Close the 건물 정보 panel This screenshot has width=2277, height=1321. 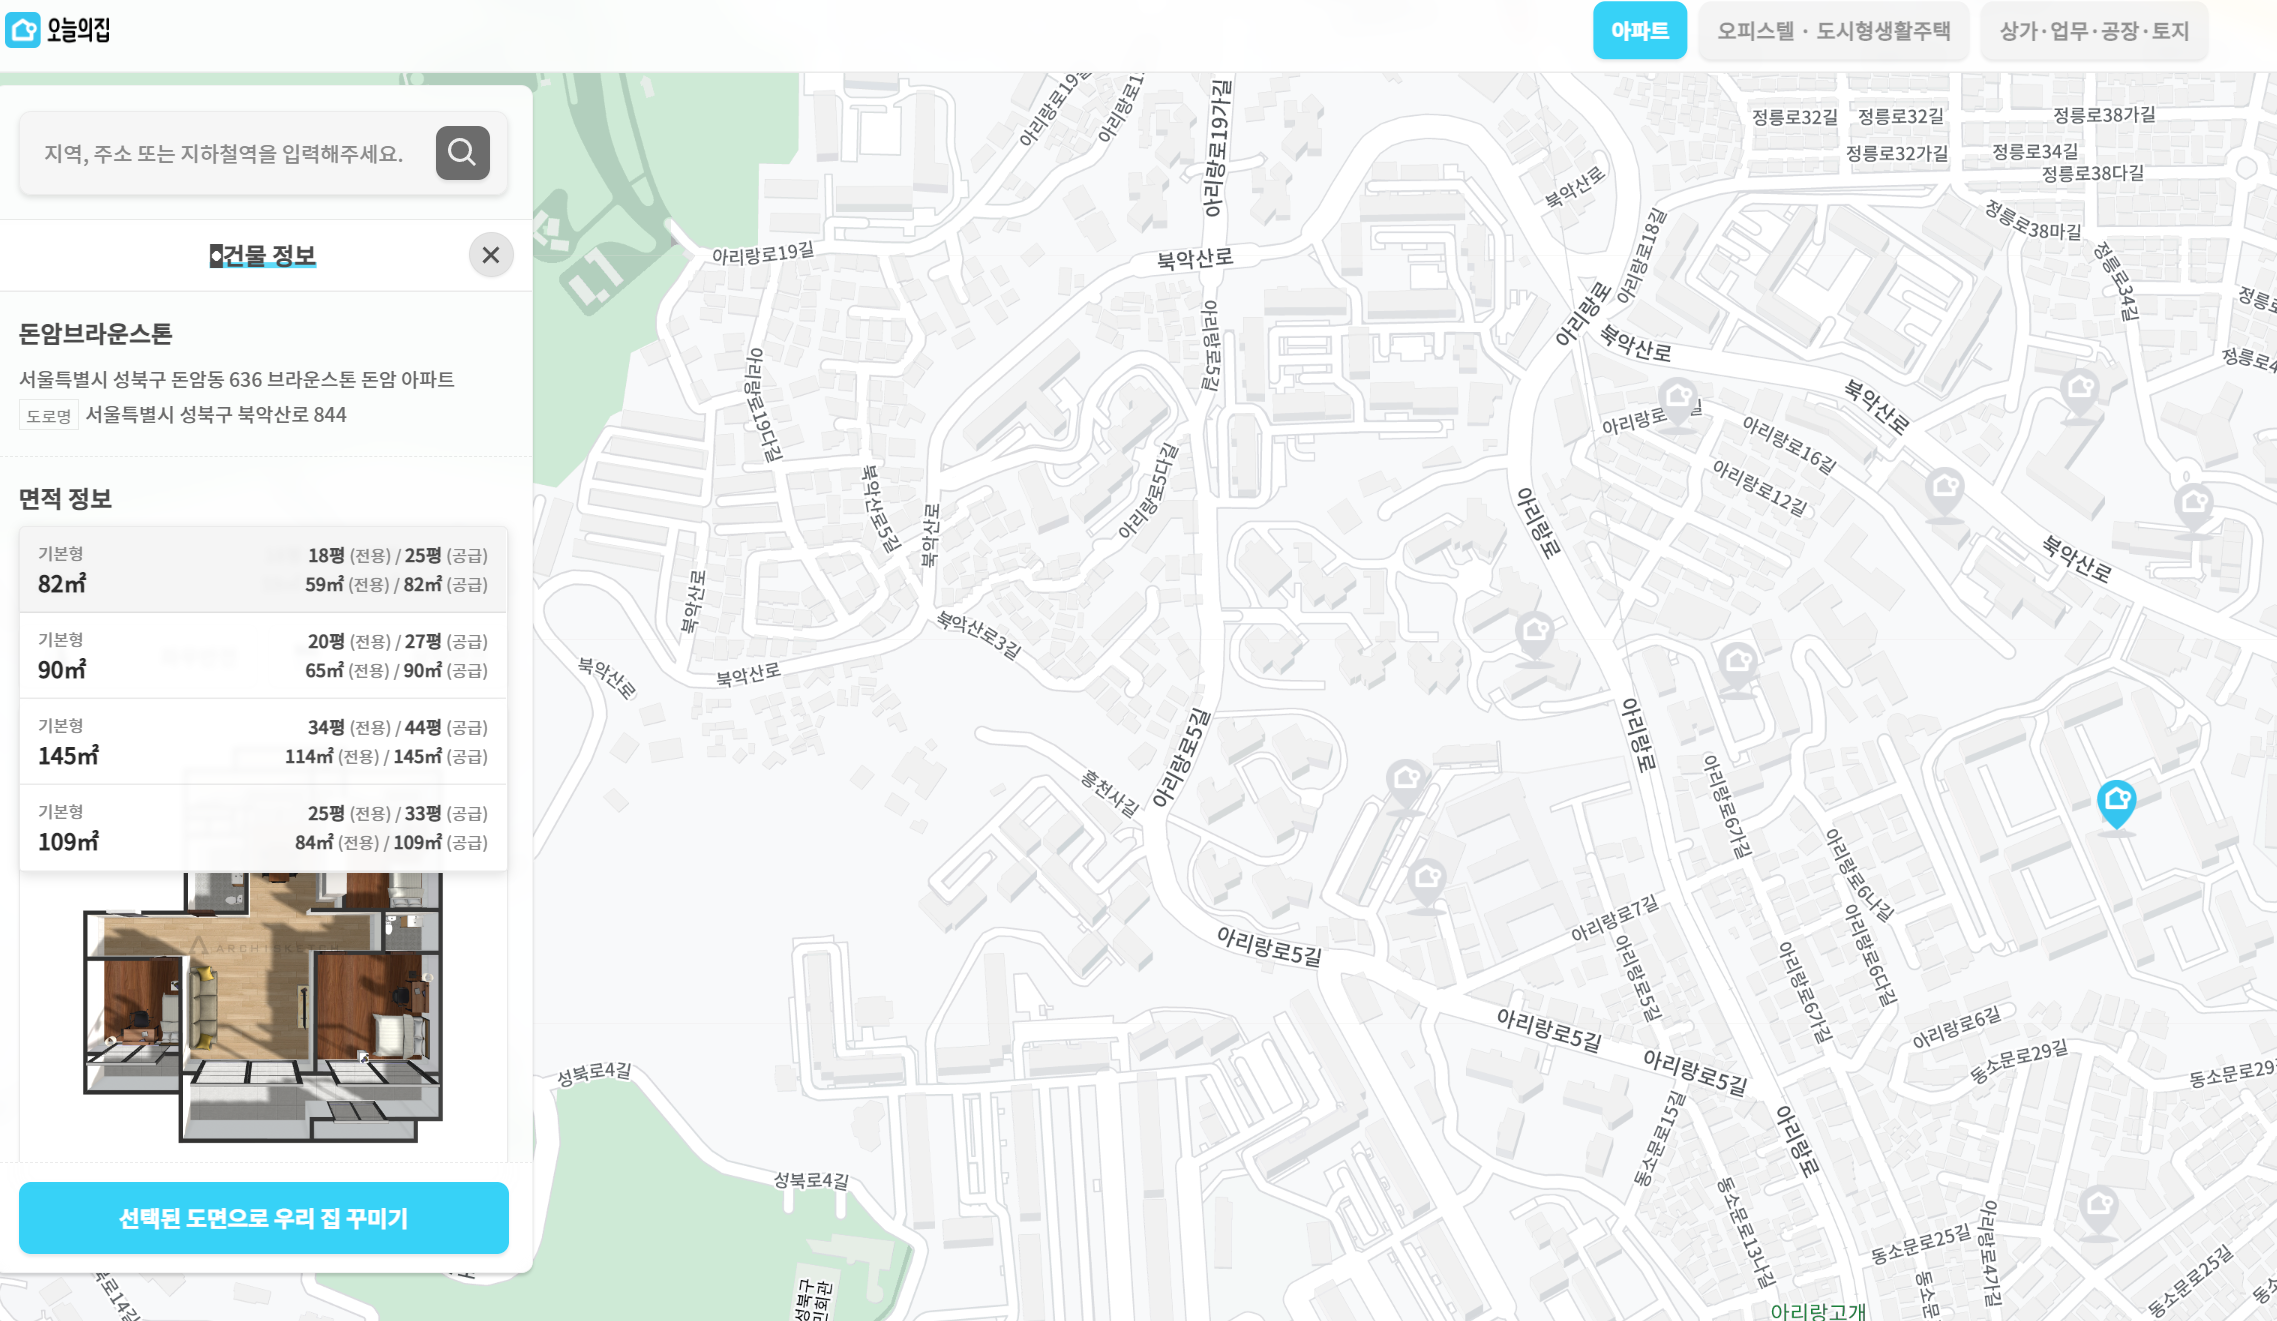pos(491,255)
